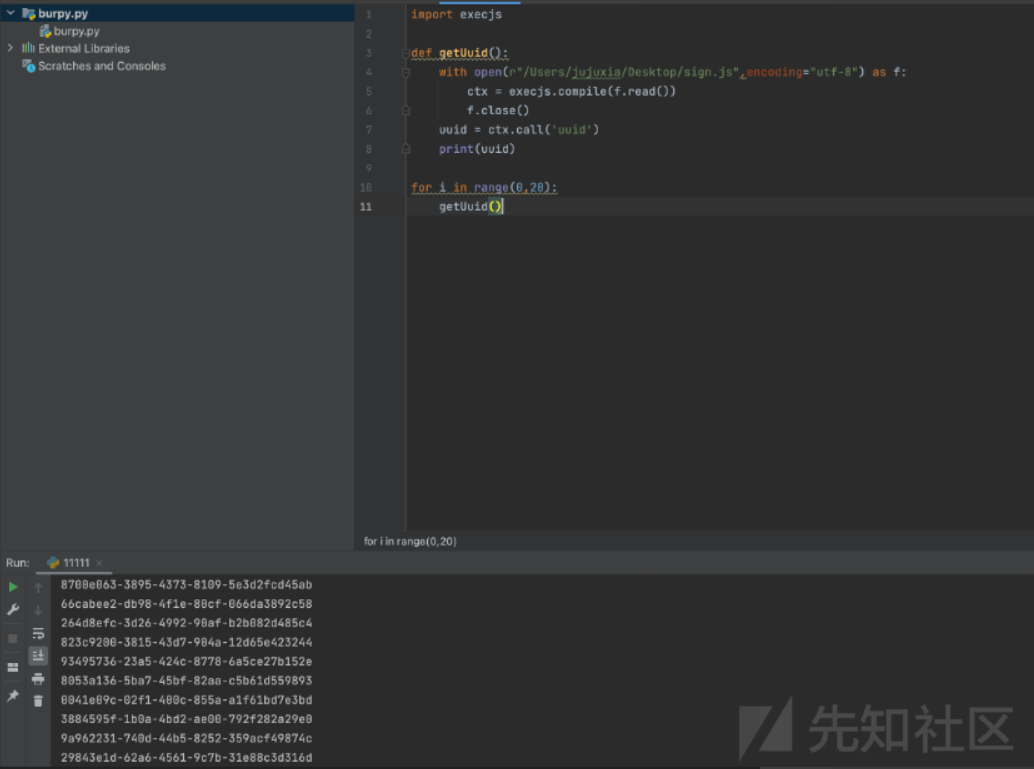Close the 11111 run tab

pyautogui.click(x=99, y=563)
